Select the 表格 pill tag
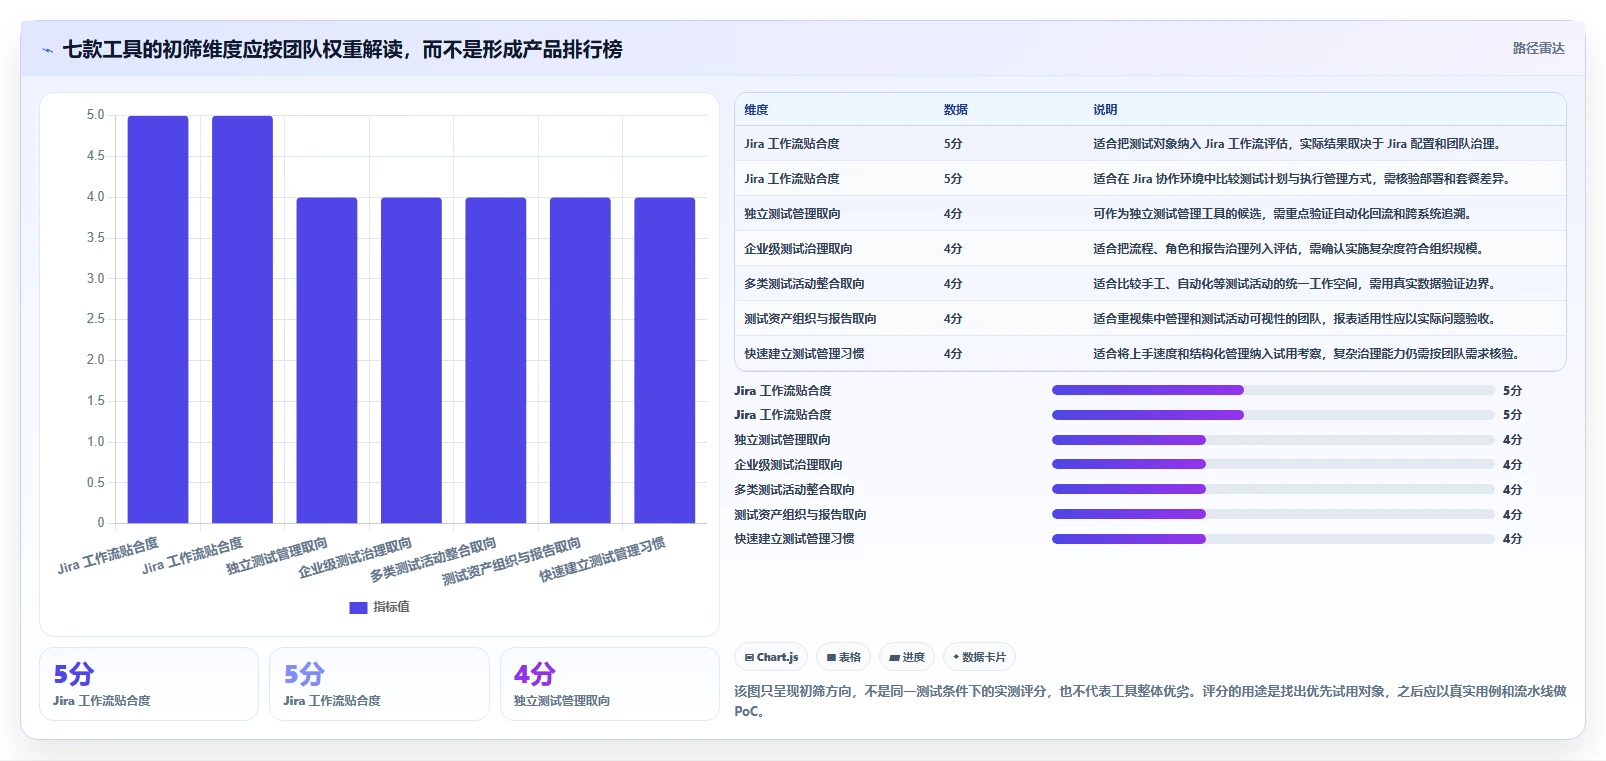Image resolution: width=1606 pixels, height=761 pixels. coord(843,657)
